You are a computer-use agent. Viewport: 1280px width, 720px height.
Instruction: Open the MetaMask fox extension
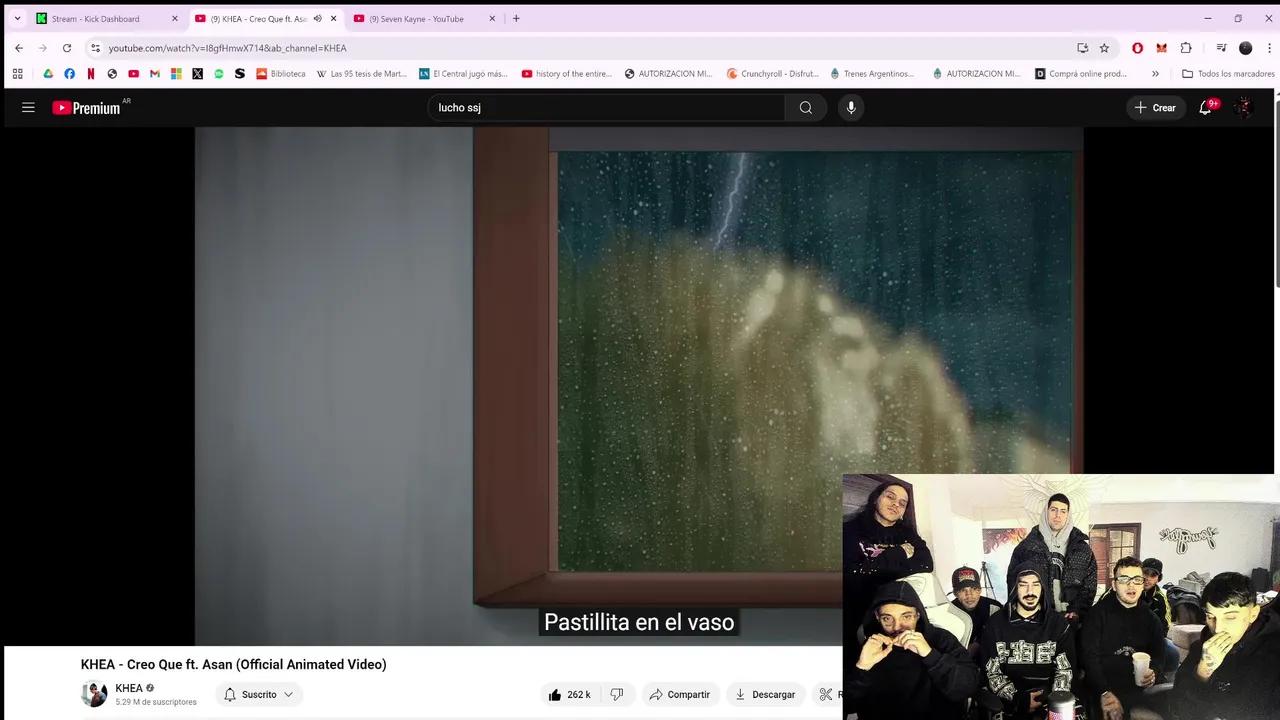1161,48
